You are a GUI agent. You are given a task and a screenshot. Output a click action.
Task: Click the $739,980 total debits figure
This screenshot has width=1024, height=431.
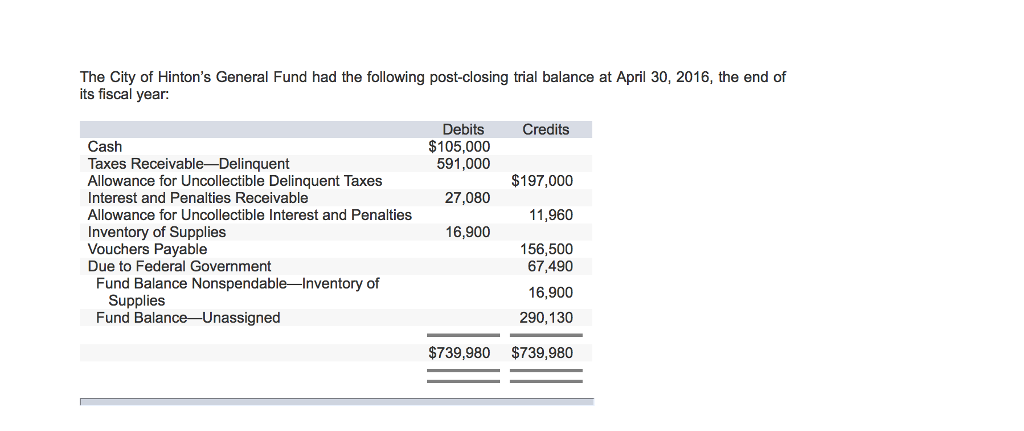(x=459, y=353)
